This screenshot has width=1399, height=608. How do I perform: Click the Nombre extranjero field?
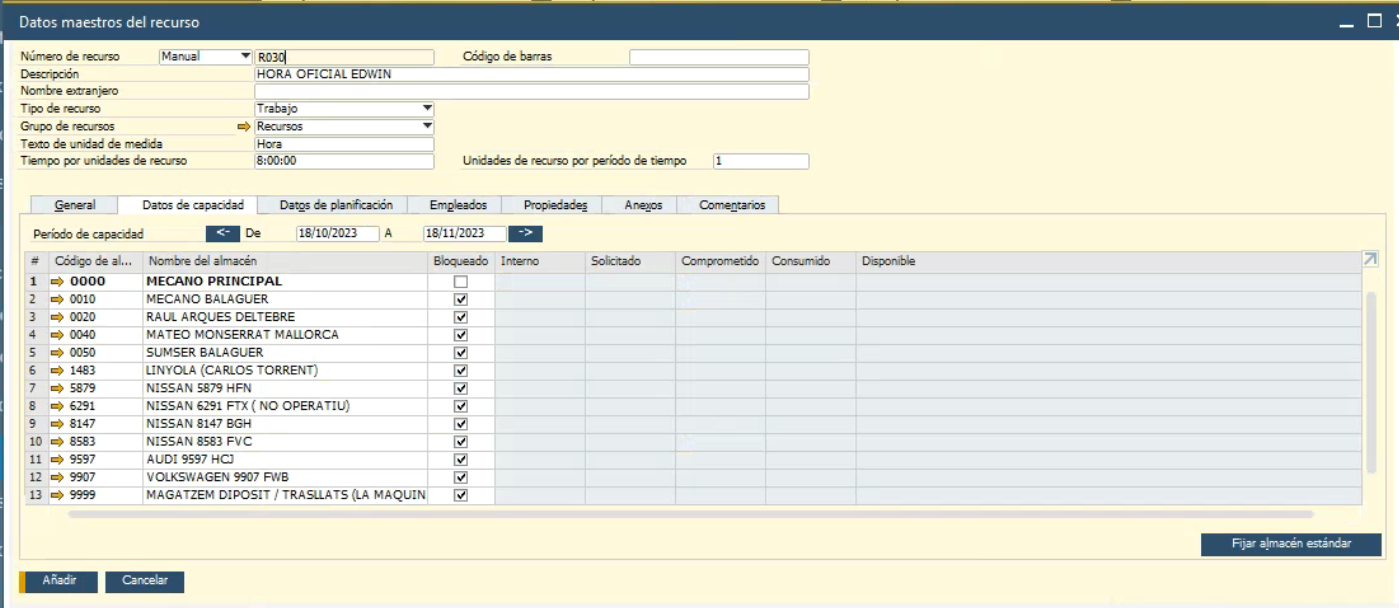click(532, 92)
